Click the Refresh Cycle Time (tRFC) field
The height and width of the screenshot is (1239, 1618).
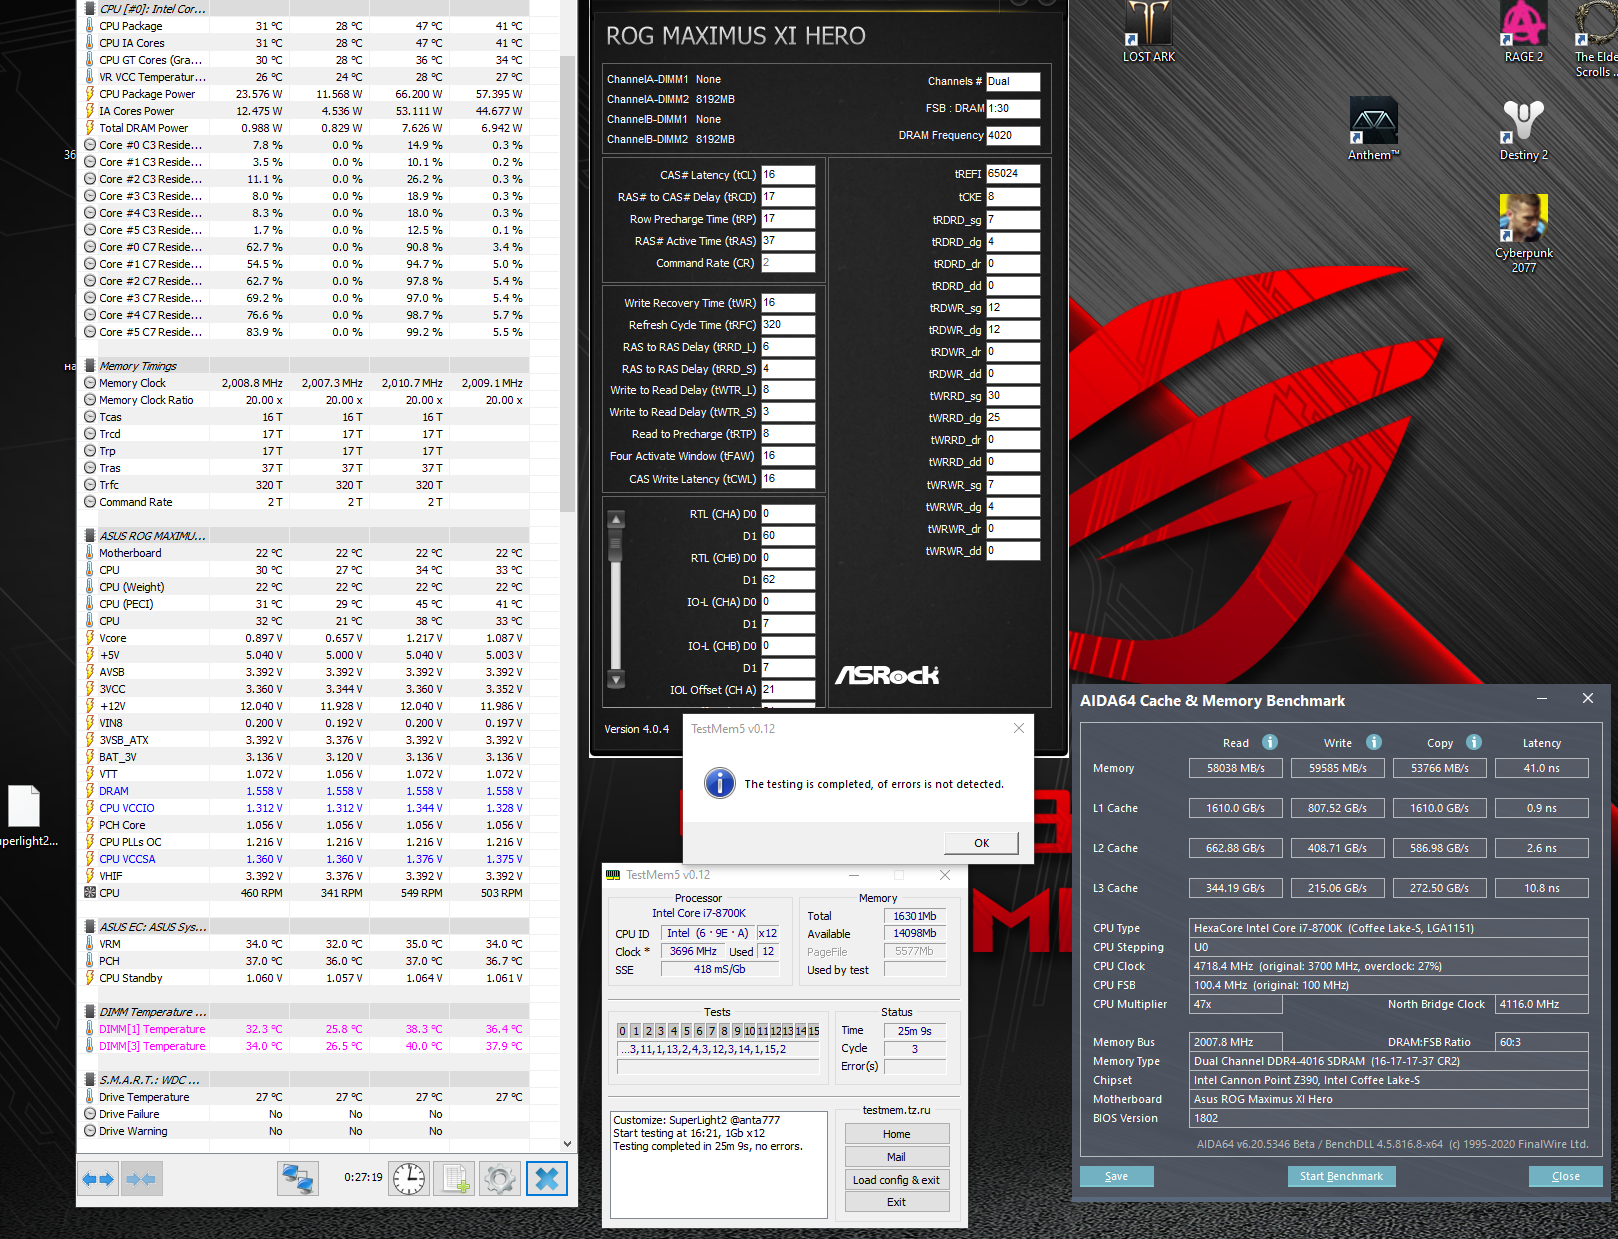(x=788, y=325)
